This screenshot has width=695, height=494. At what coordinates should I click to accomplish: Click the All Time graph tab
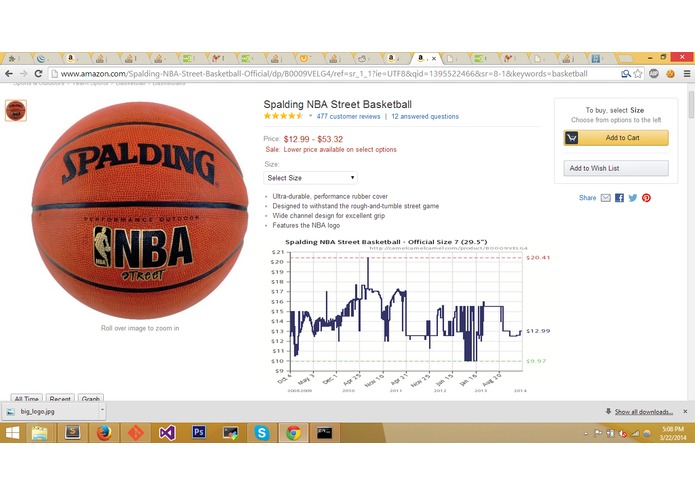(x=27, y=398)
